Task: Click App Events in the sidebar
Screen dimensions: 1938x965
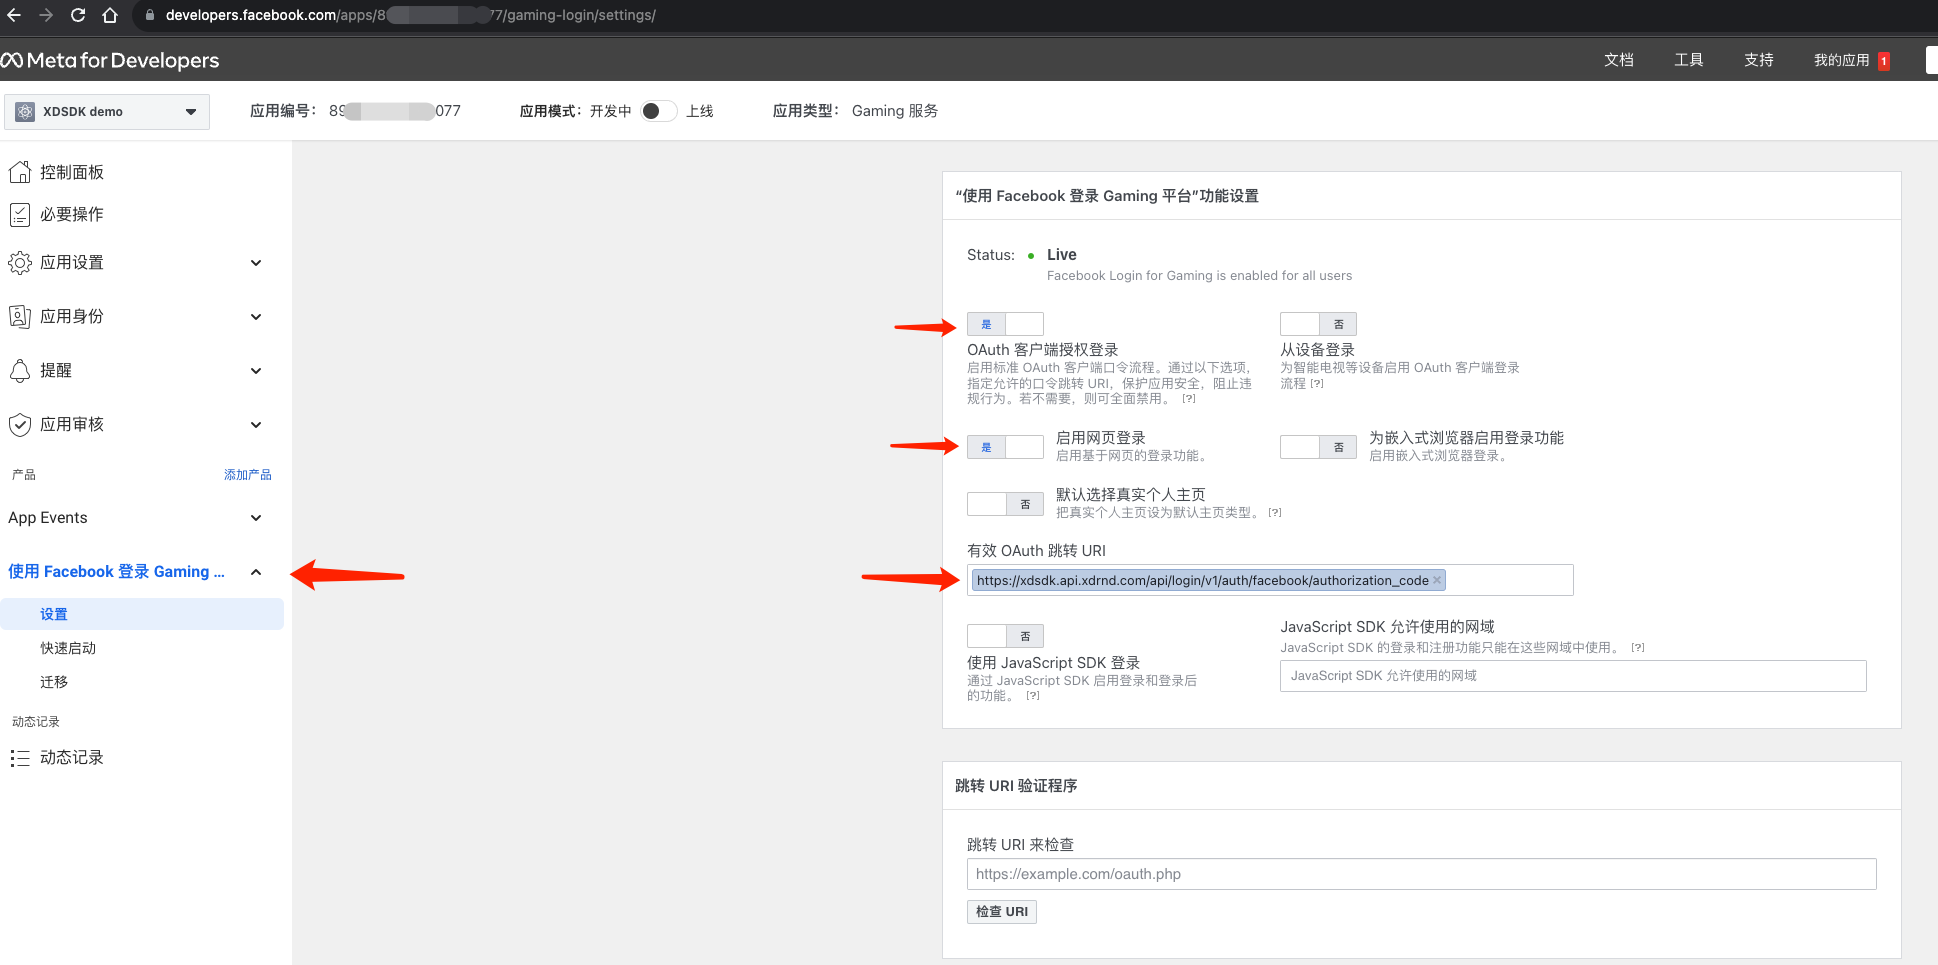Action: tap(48, 518)
